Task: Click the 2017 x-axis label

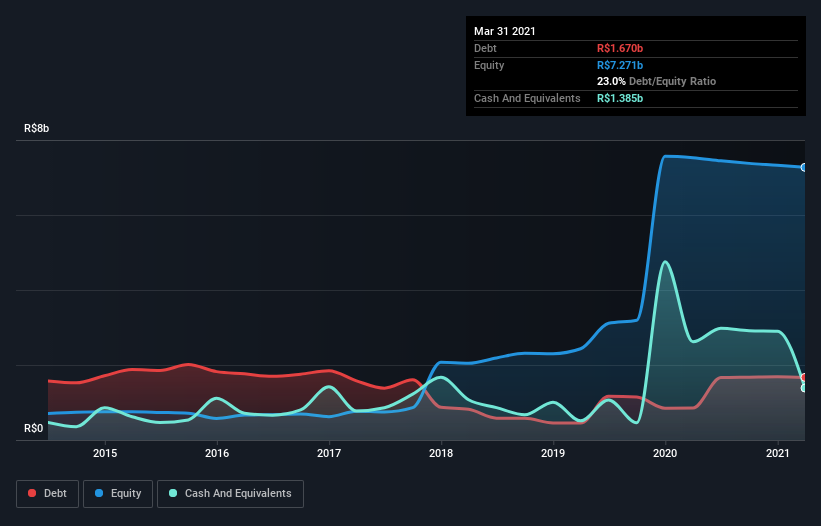Action: click(x=329, y=453)
